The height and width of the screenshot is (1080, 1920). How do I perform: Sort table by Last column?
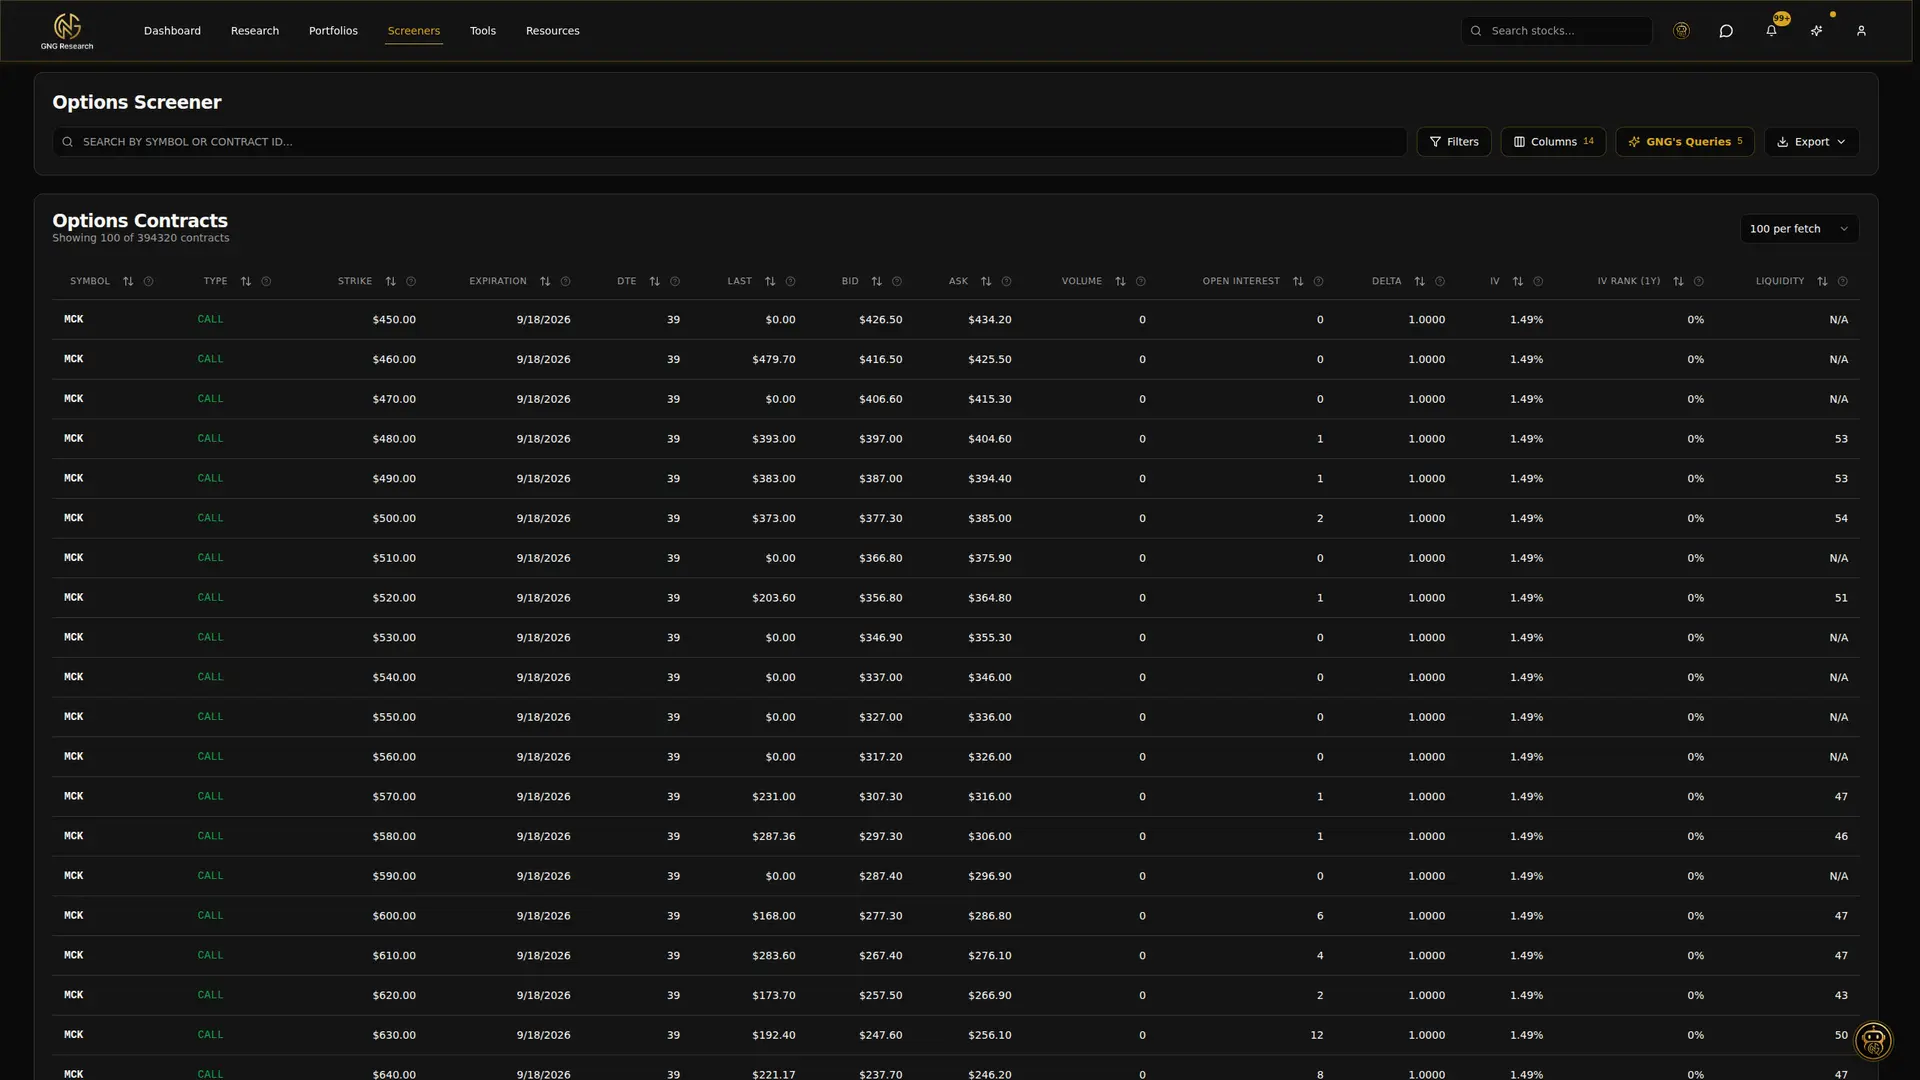[770, 282]
